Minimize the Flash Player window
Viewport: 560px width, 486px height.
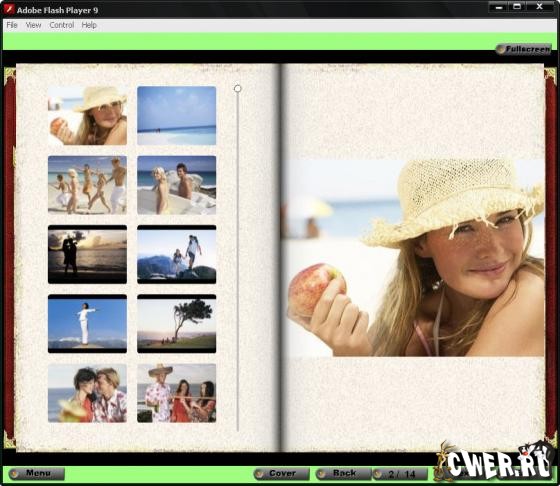pyautogui.click(x=498, y=7)
